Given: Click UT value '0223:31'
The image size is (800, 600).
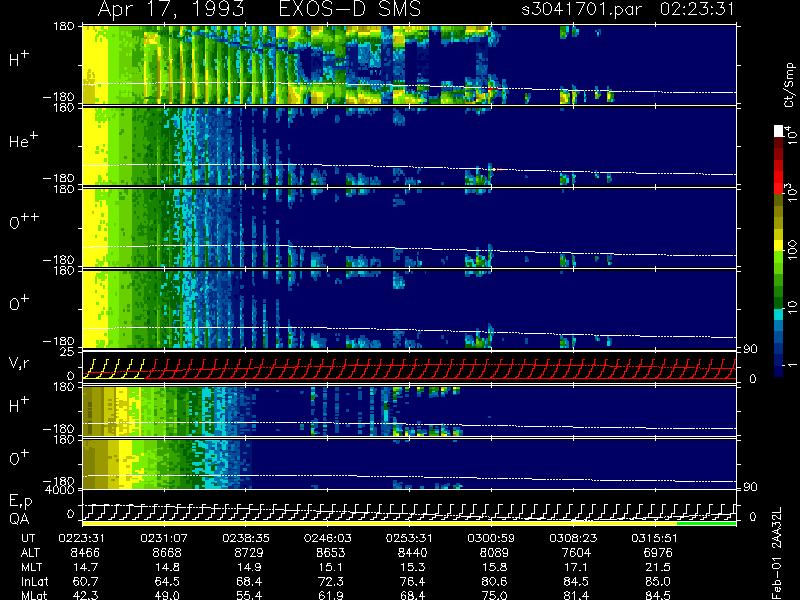Looking at the screenshot, I should (x=82, y=538).
